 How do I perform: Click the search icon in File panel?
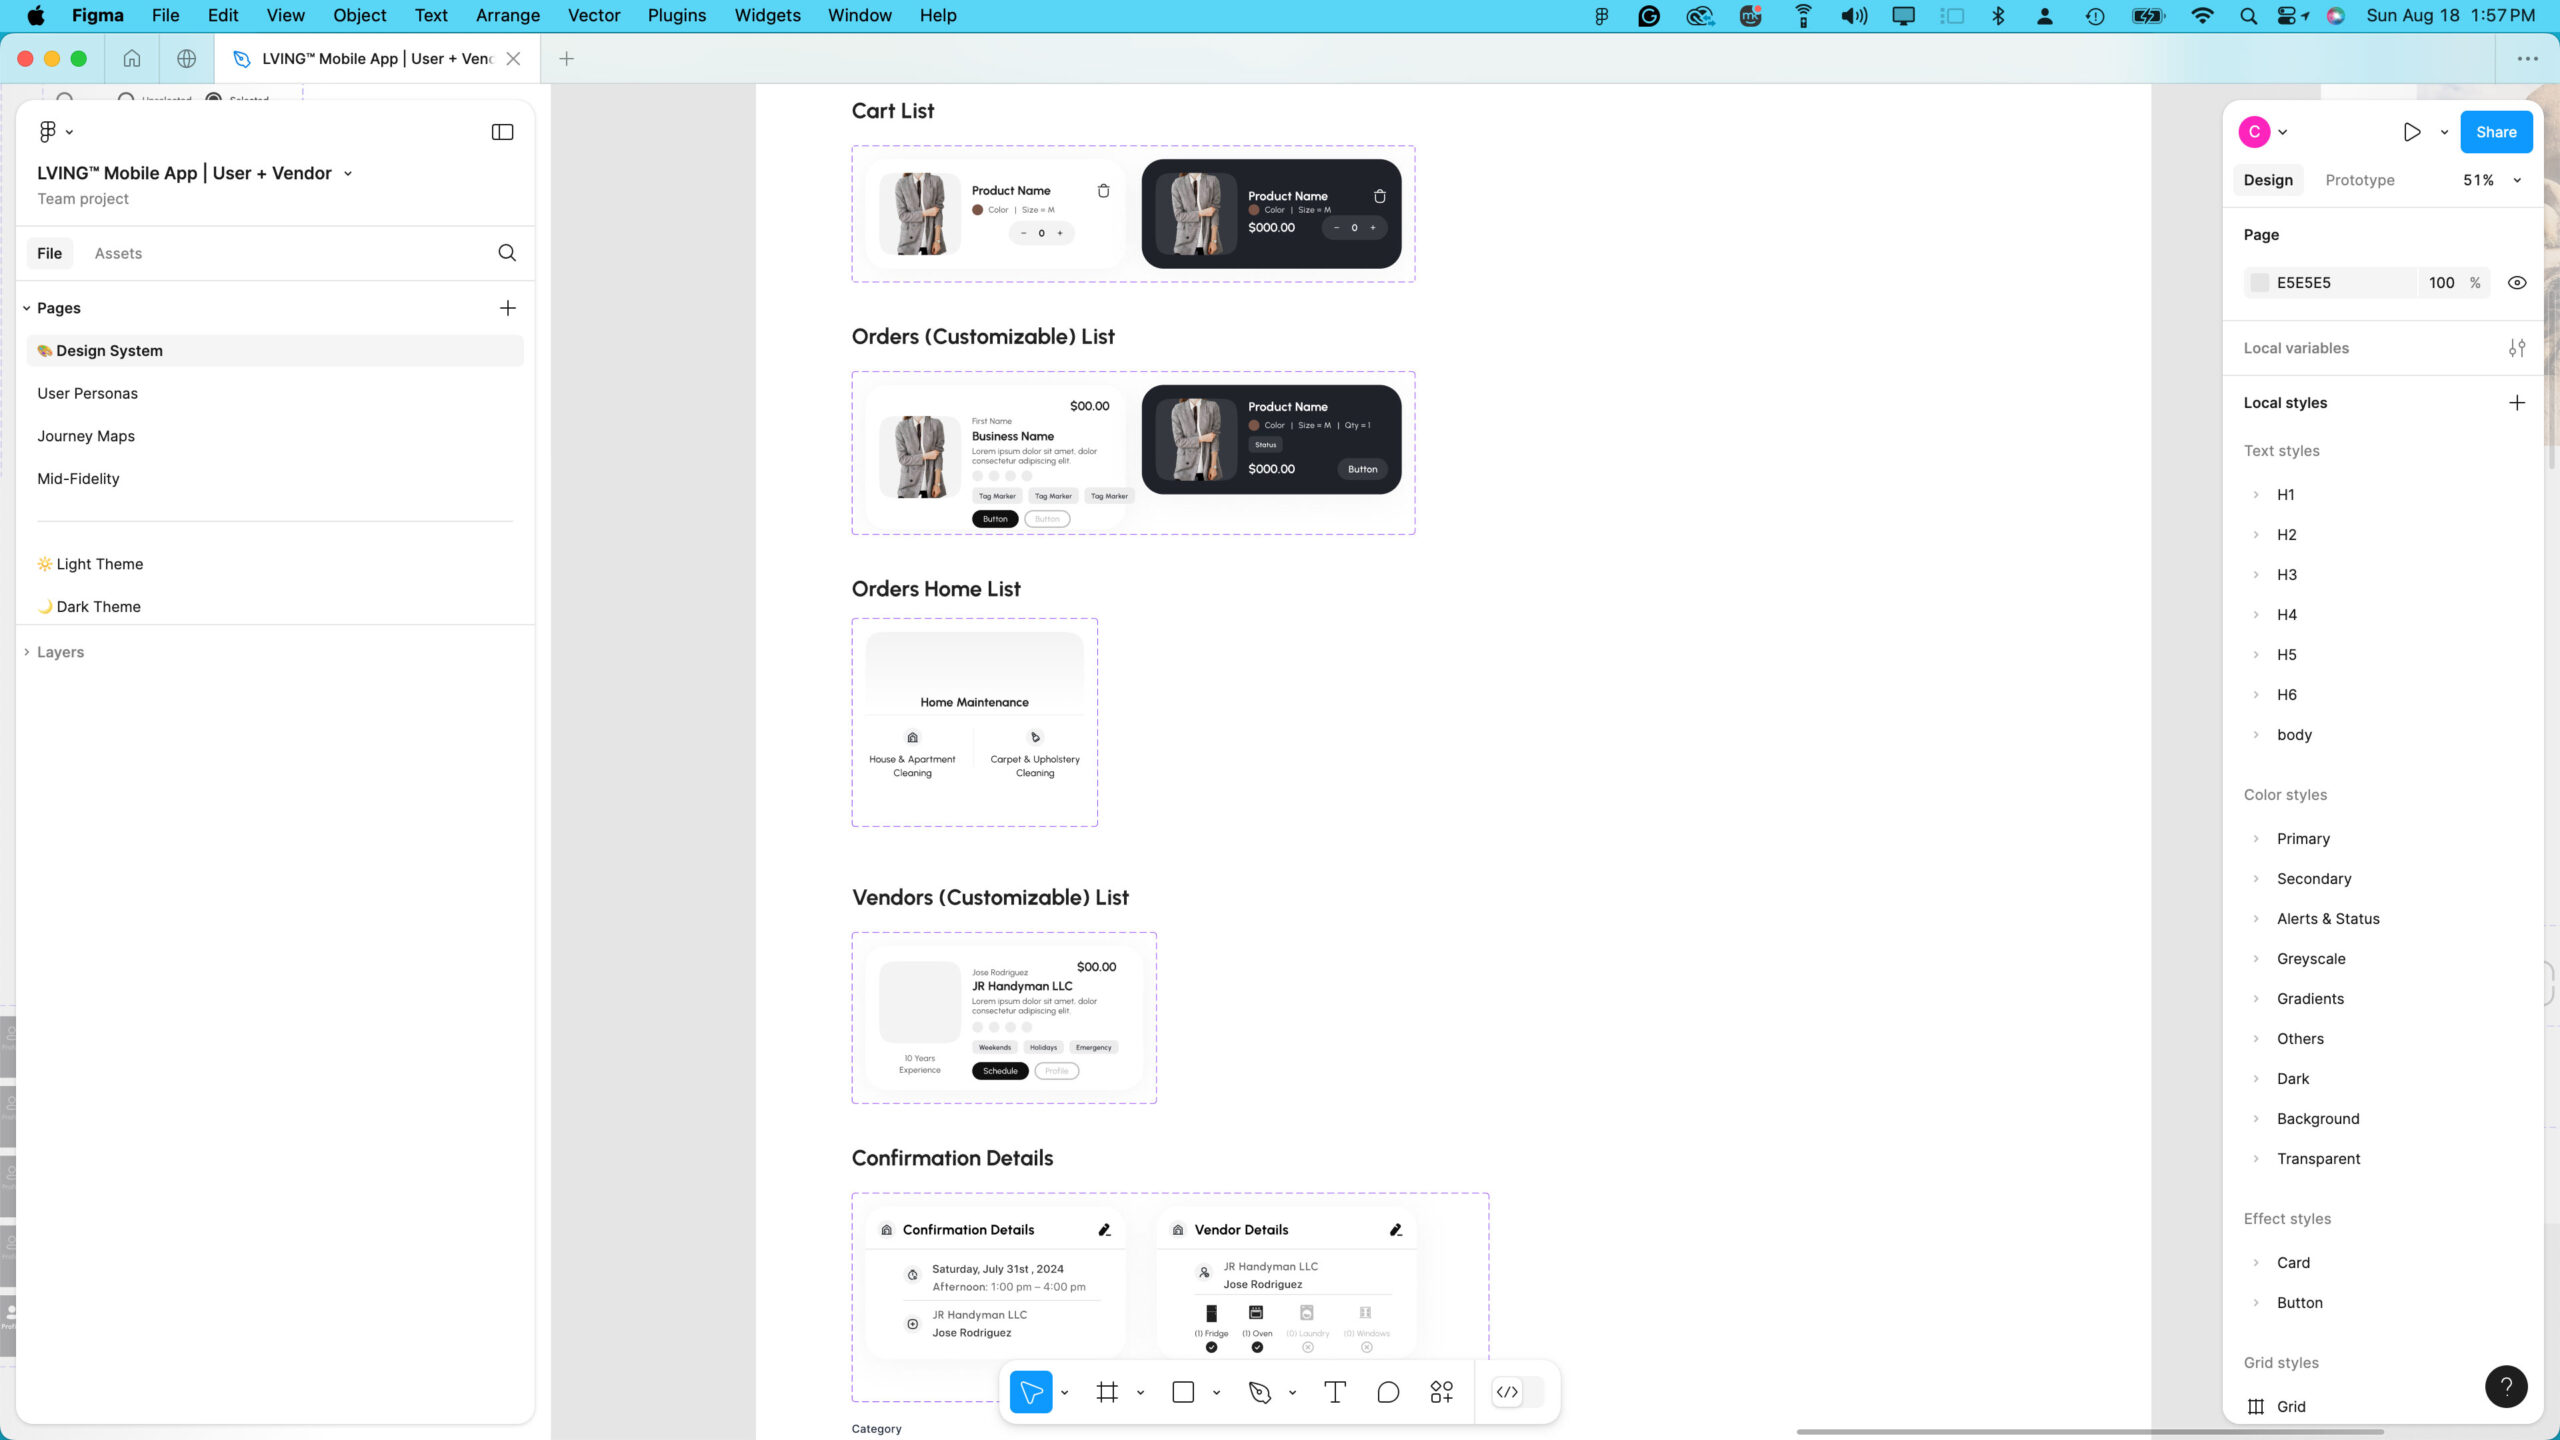click(507, 253)
